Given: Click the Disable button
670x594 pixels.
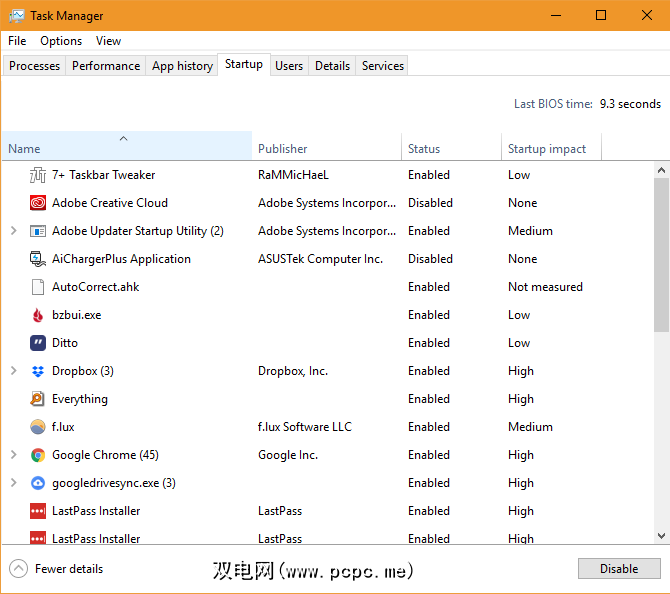Looking at the screenshot, I should 619,569.
